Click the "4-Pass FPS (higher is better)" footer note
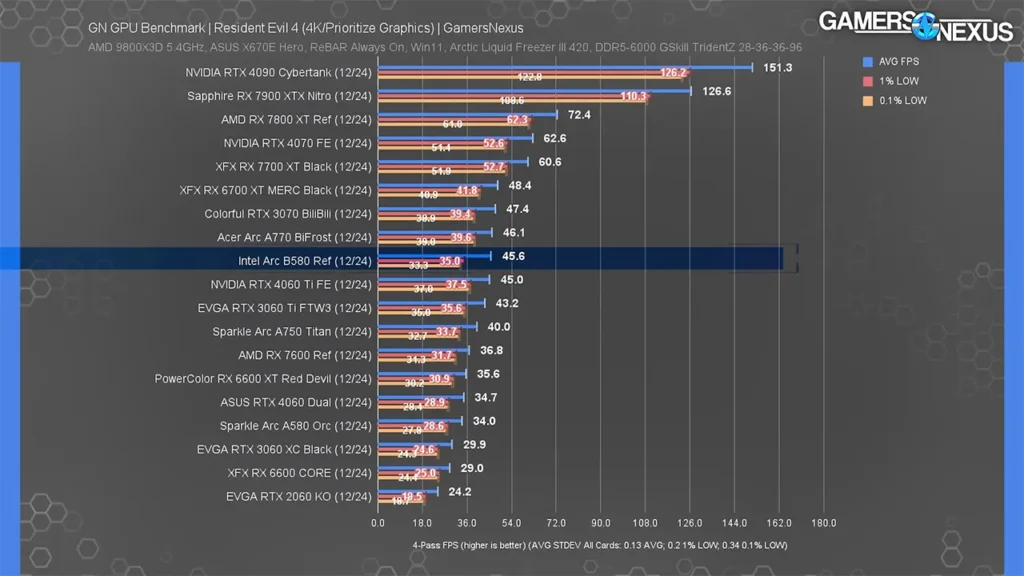Viewport: 1024px width, 576px height. [600, 545]
